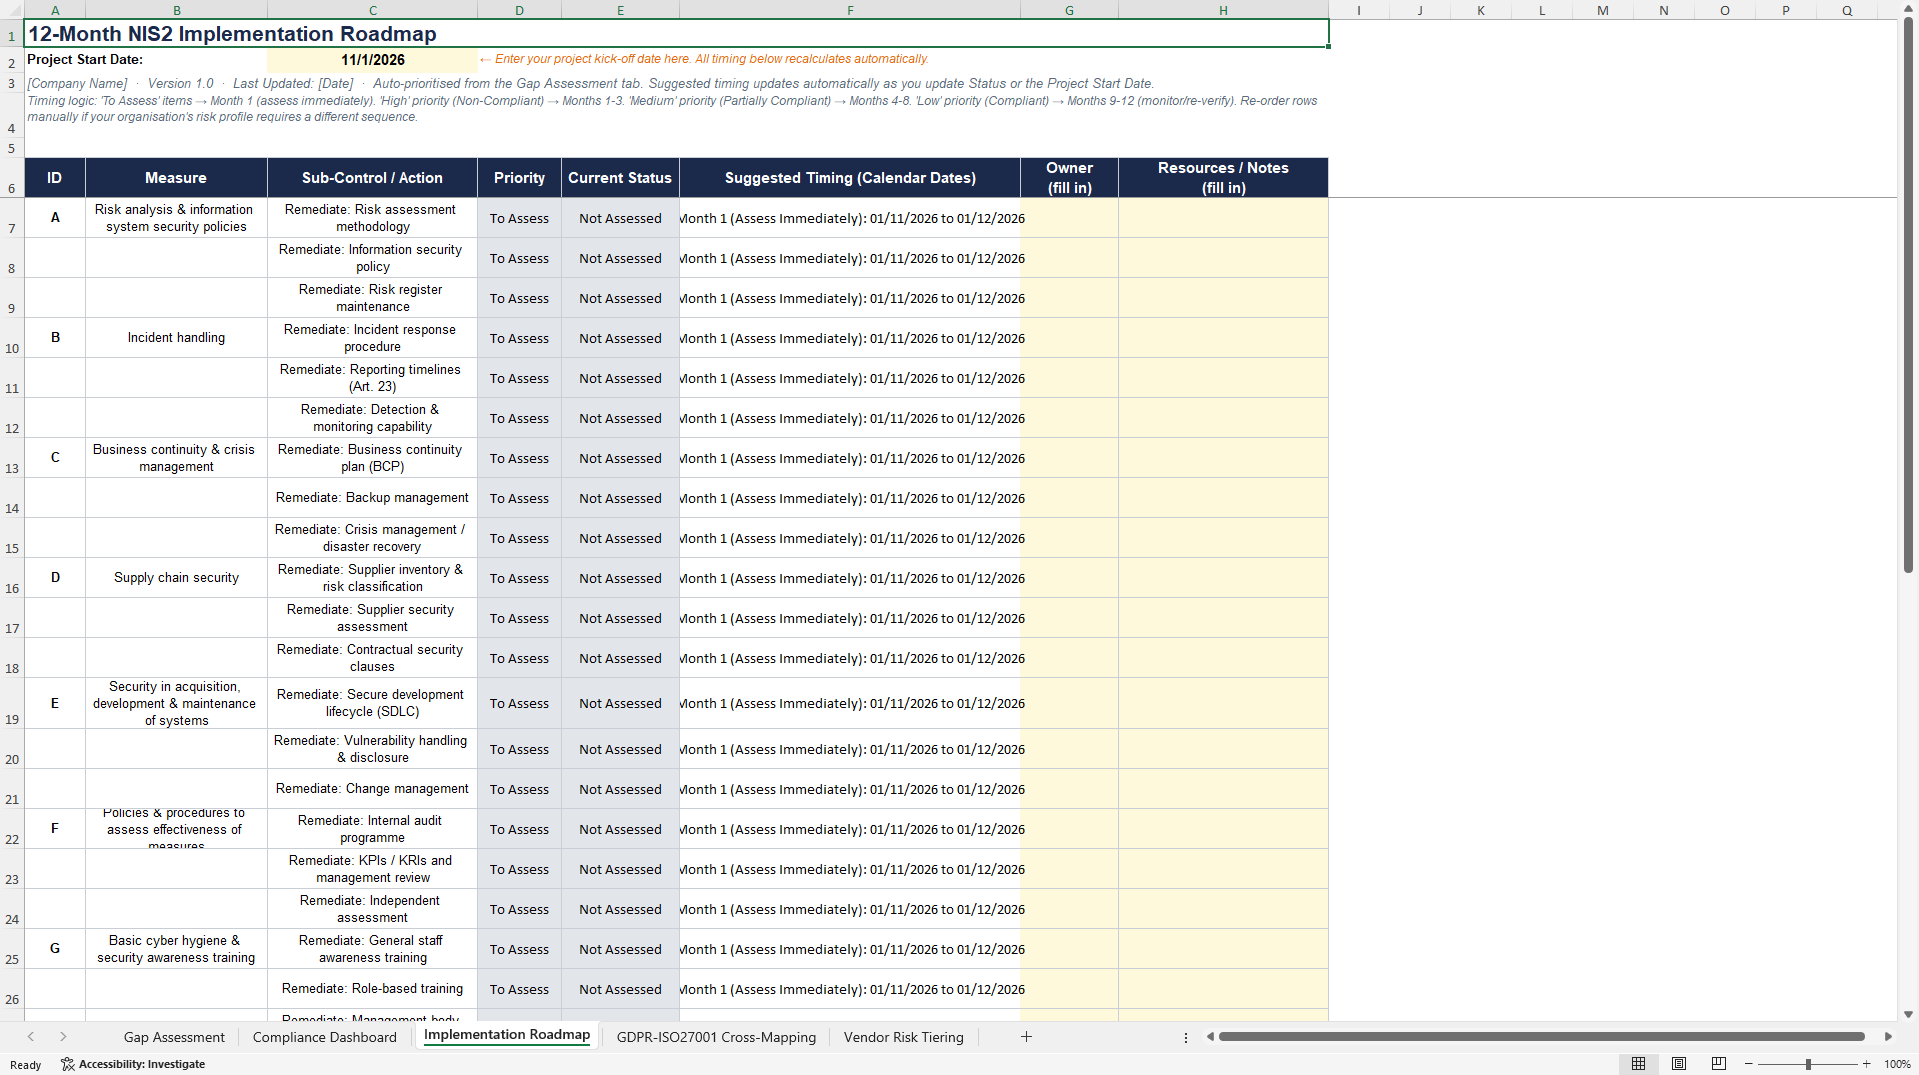Switch to Page Break Preview icon
Image resolution: width=1919 pixels, height=1075 pixels.
click(1719, 1064)
